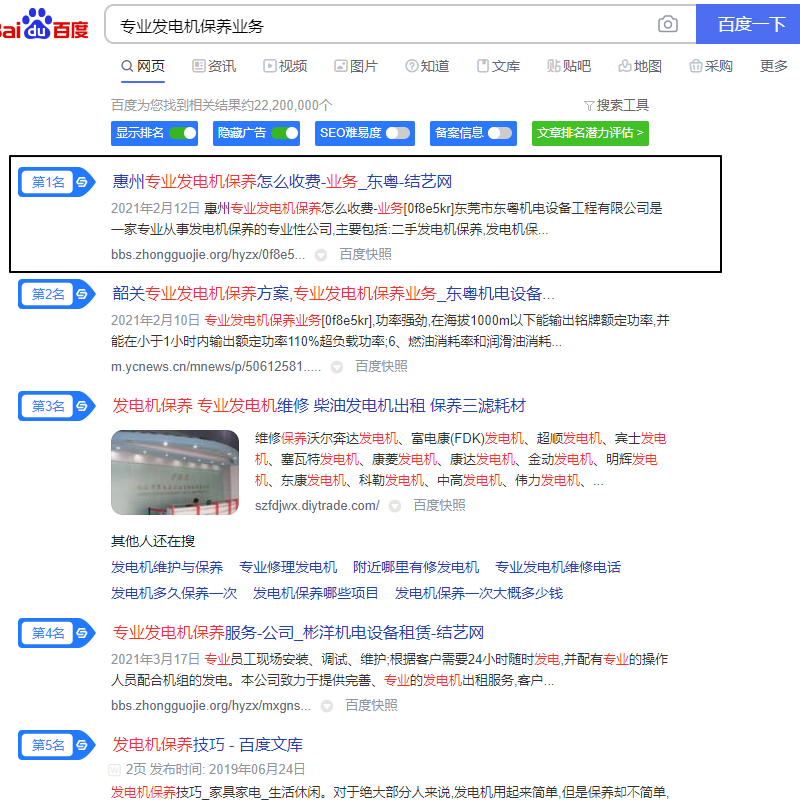This screenshot has width=800, height=800.
Task: Click rank 5 badge swirl icon
Action: 82,745
